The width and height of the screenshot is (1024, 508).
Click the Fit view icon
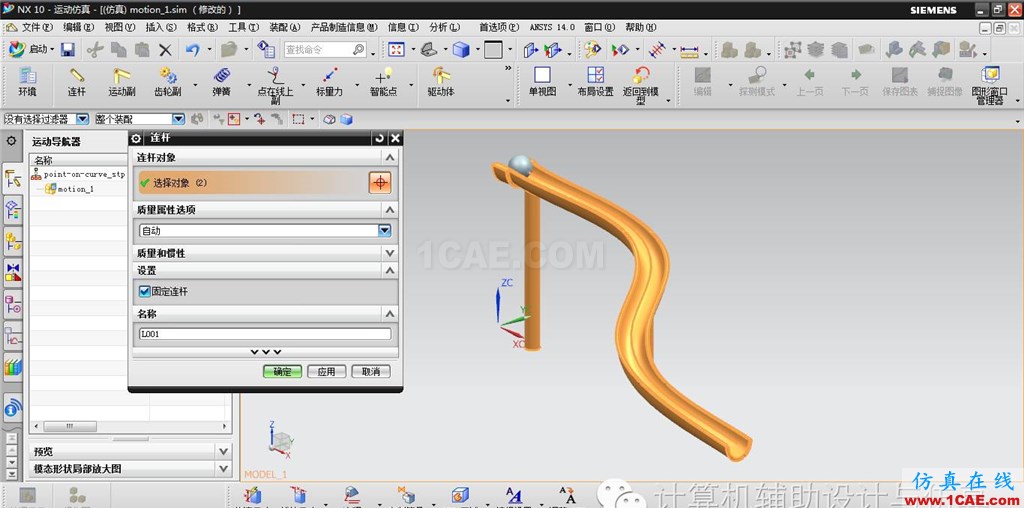click(x=396, y=50)
